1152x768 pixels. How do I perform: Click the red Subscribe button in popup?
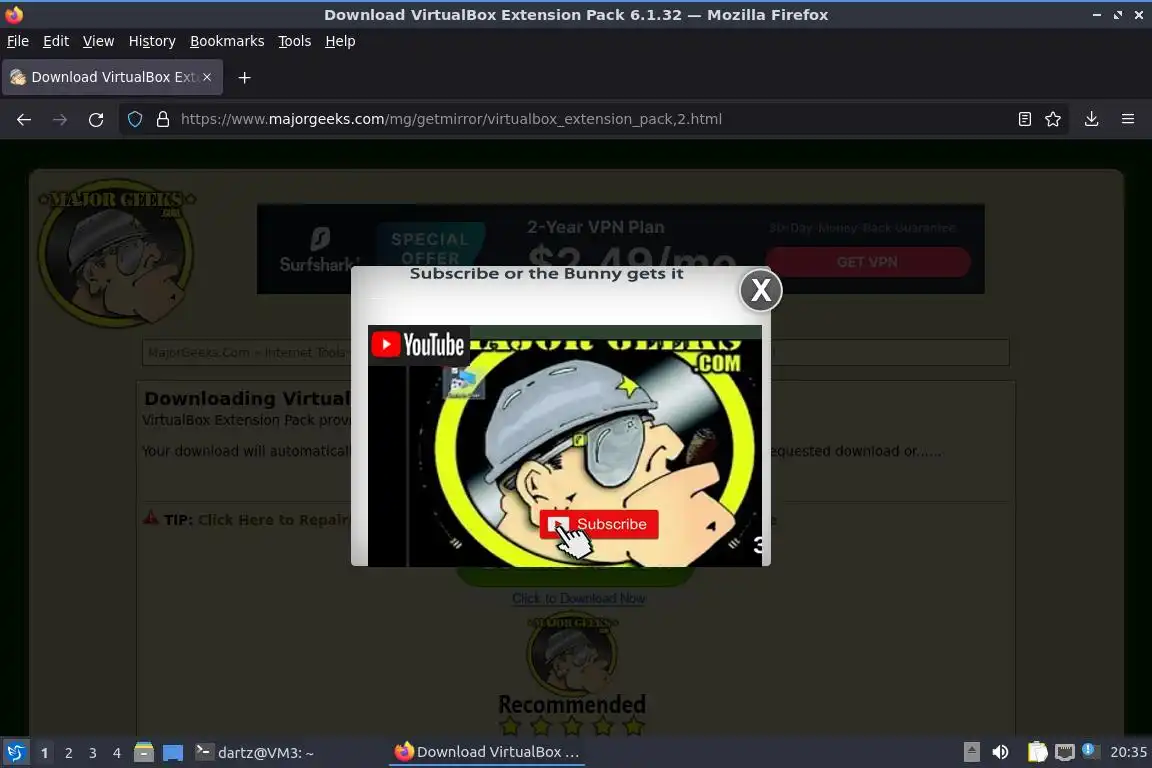pyautogui.click(x=599, y=524)
